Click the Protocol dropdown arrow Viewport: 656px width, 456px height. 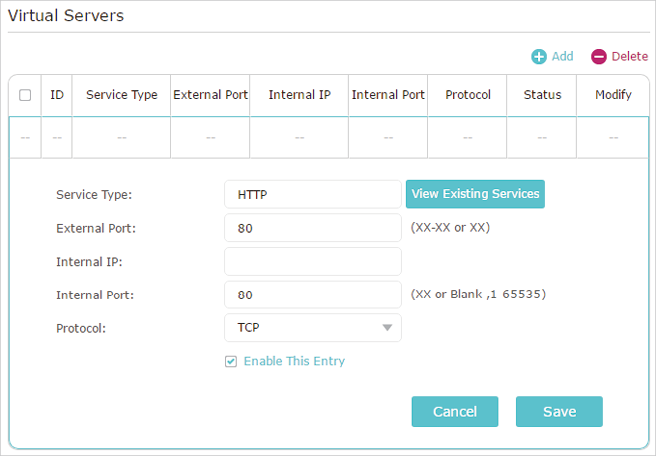tap(387, 328)
